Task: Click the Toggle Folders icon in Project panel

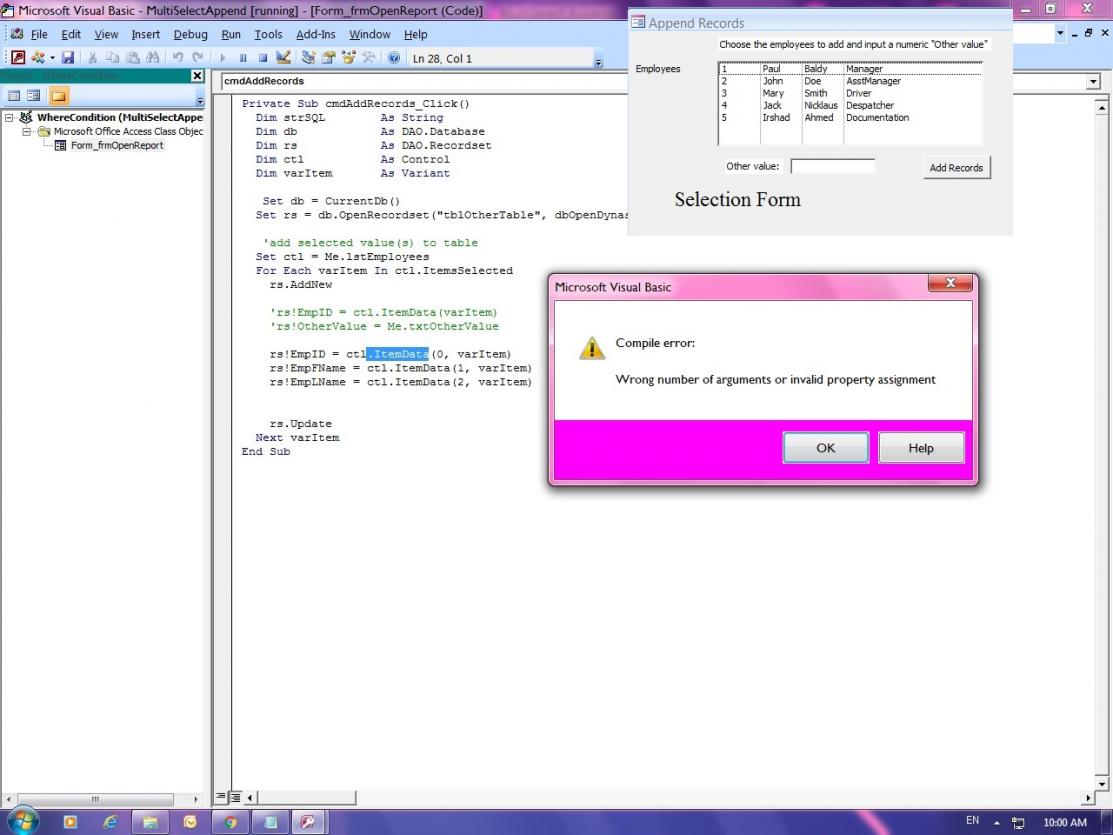Action: coord(59,95)
